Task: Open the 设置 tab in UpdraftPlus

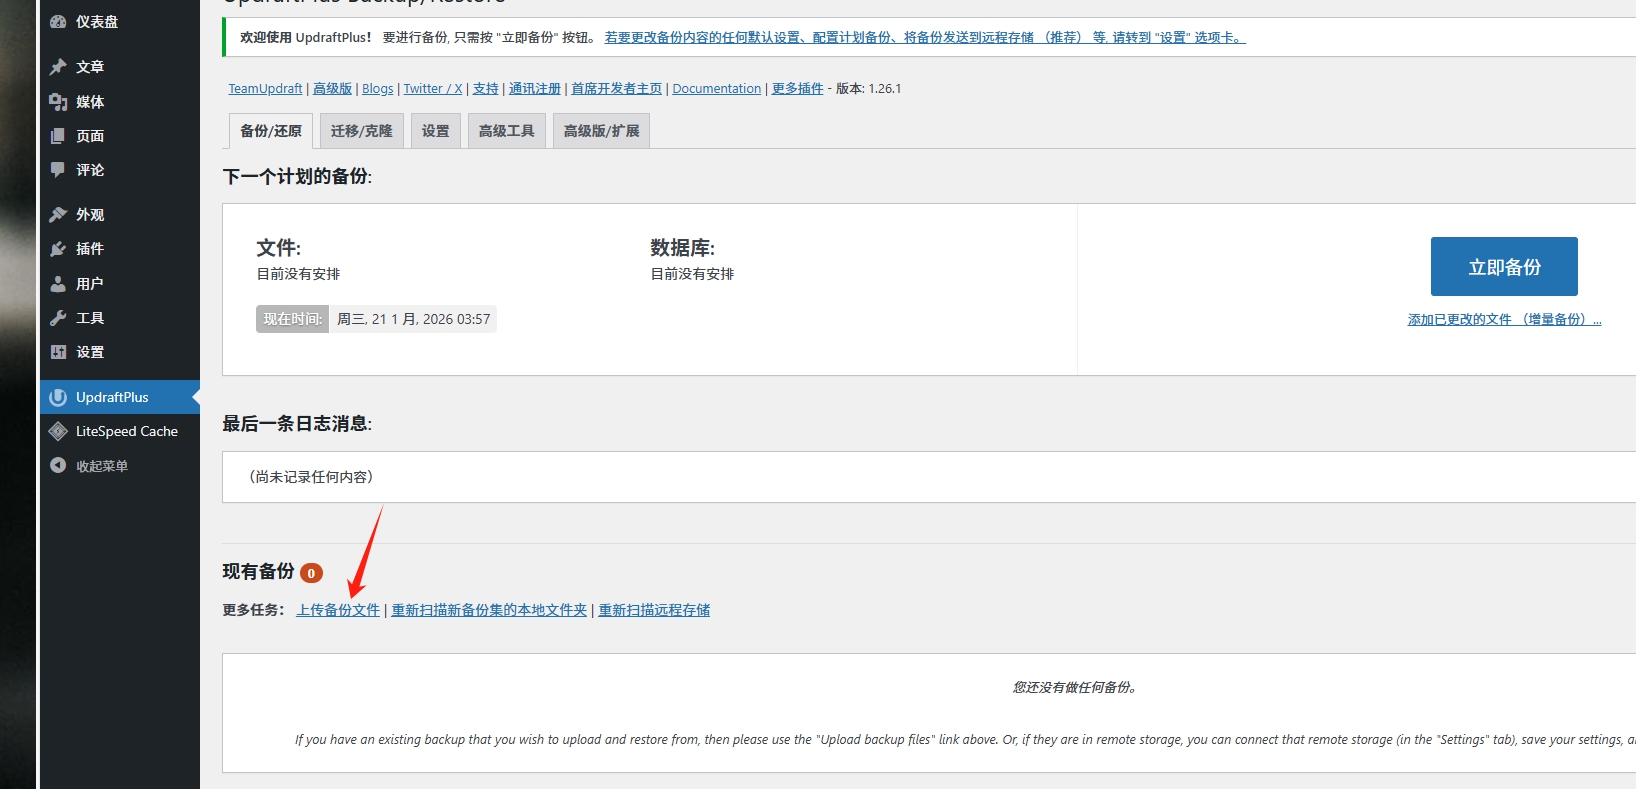Action: pos(435,131)
